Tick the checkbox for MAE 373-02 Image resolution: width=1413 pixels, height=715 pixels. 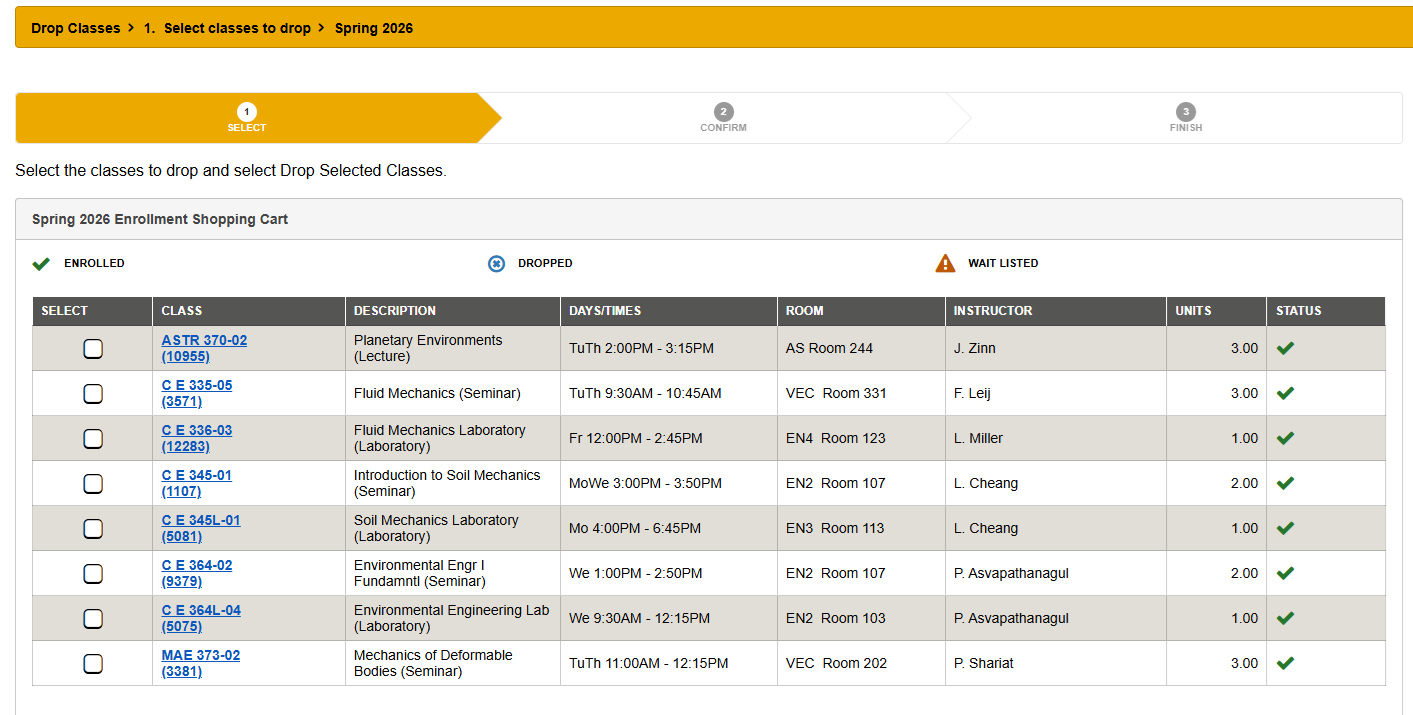tap(93, 663)
